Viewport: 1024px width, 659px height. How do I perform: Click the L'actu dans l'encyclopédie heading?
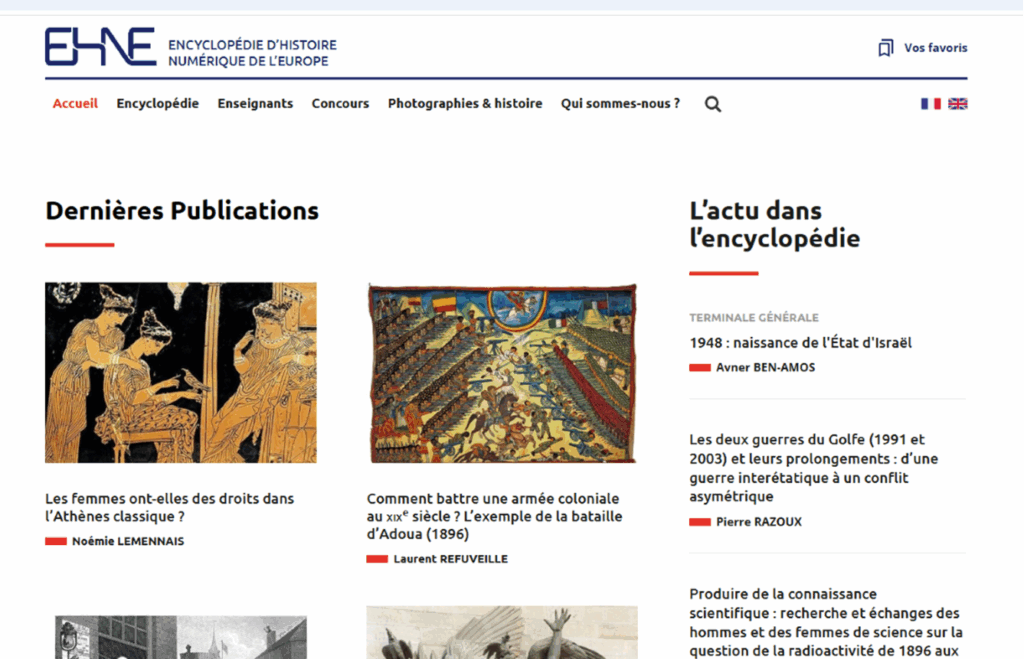[775, 224]
